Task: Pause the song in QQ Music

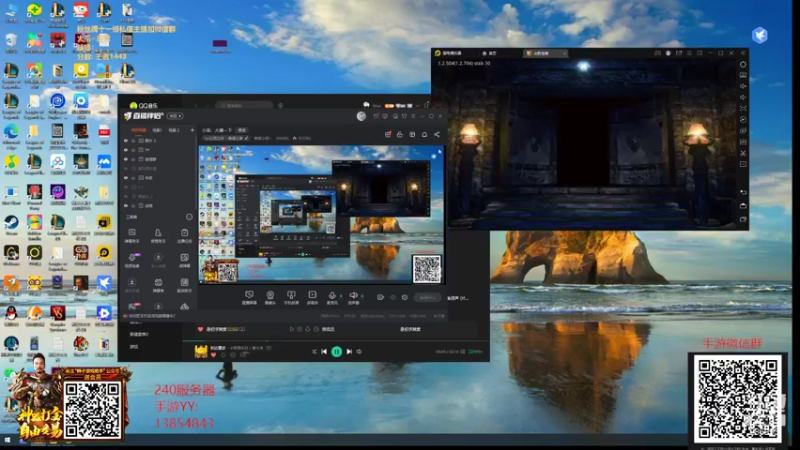Action: (337, 351)
